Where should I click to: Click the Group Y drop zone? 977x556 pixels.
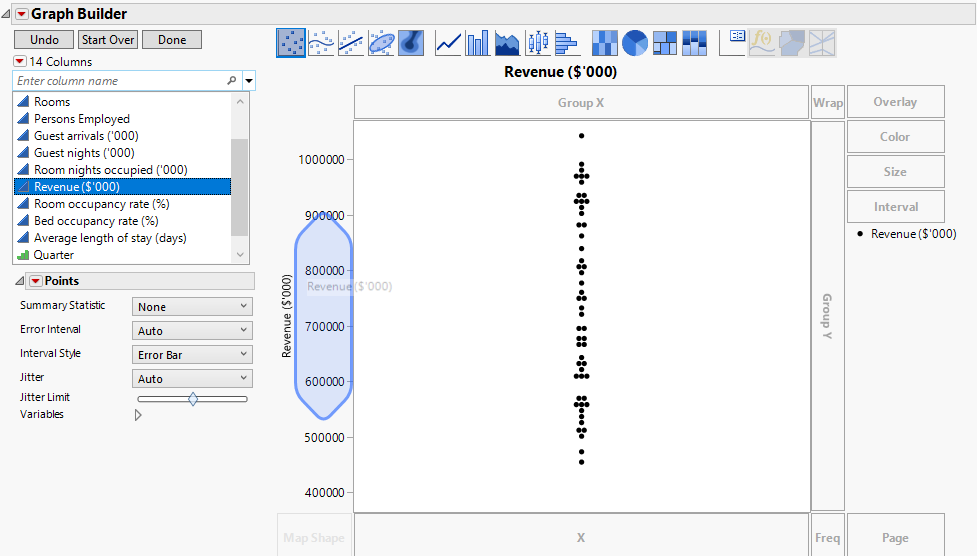click(x=827, y=316)
